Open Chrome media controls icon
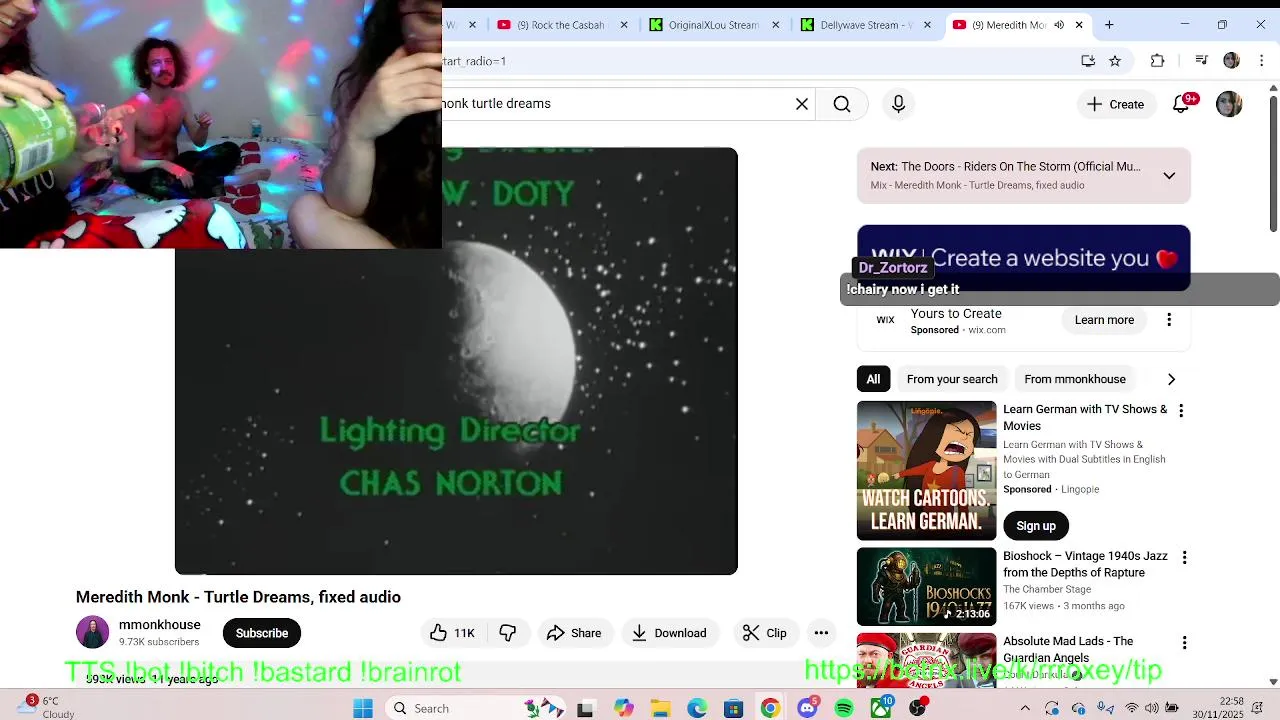Image resolution: width=1280 pixels, height=720 pixels. click(x=1202, y=61)
